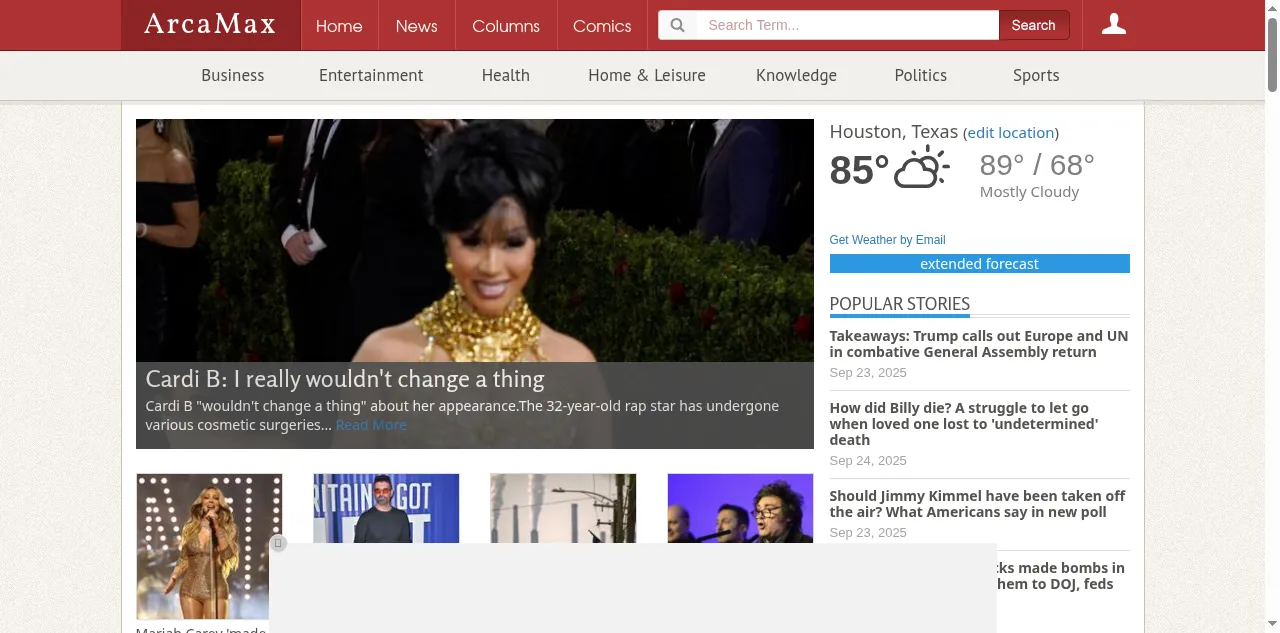
Task: Open the Comics menu item
Action: coord(602,26)
